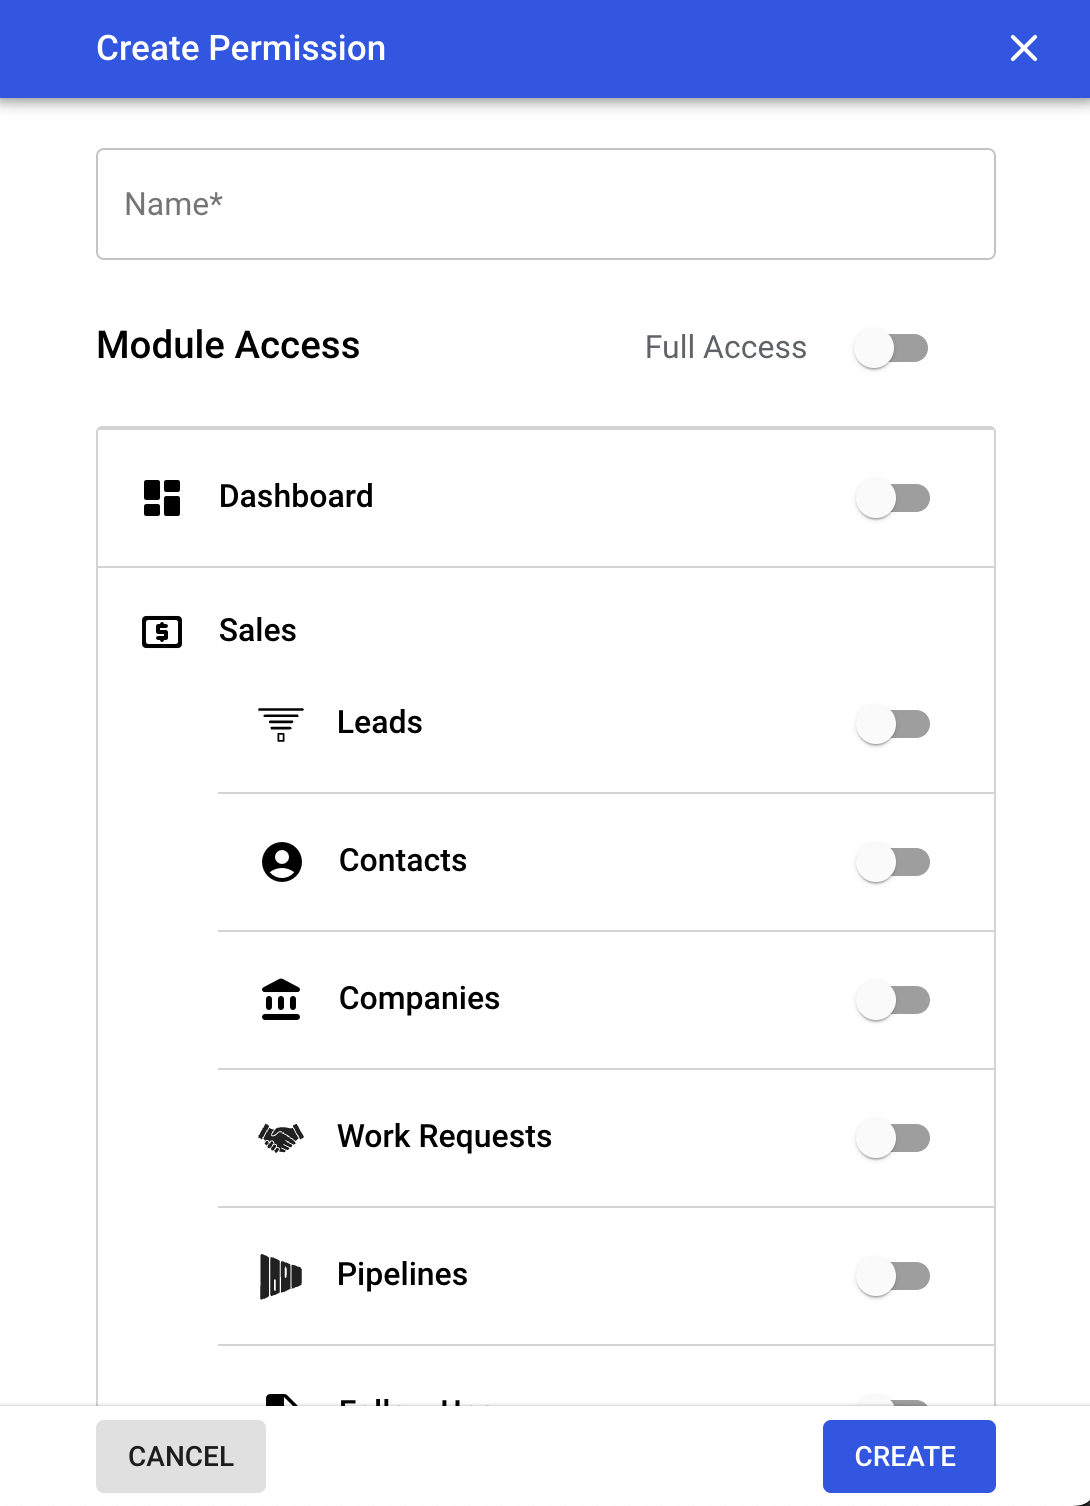Click the Work Requests handshake icon
Screen dimensions: 1090x1506
coord(281,1137)
